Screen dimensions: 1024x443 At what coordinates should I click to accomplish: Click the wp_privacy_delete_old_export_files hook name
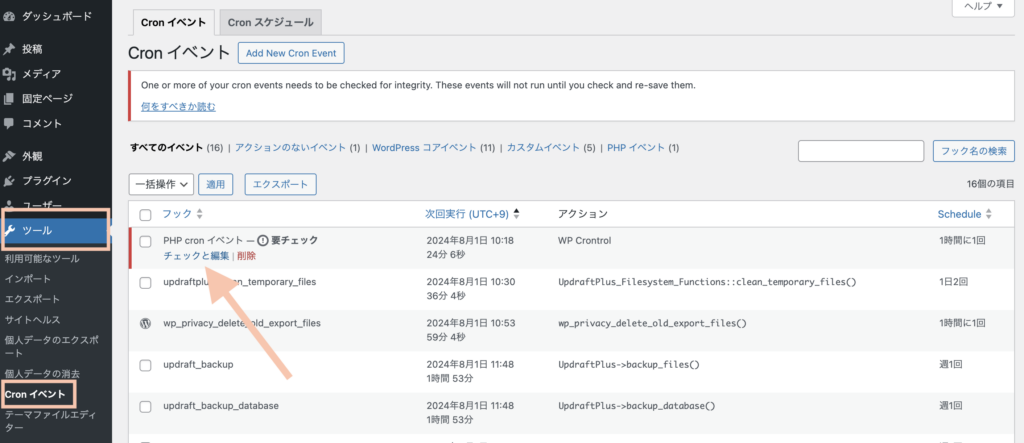242,323
